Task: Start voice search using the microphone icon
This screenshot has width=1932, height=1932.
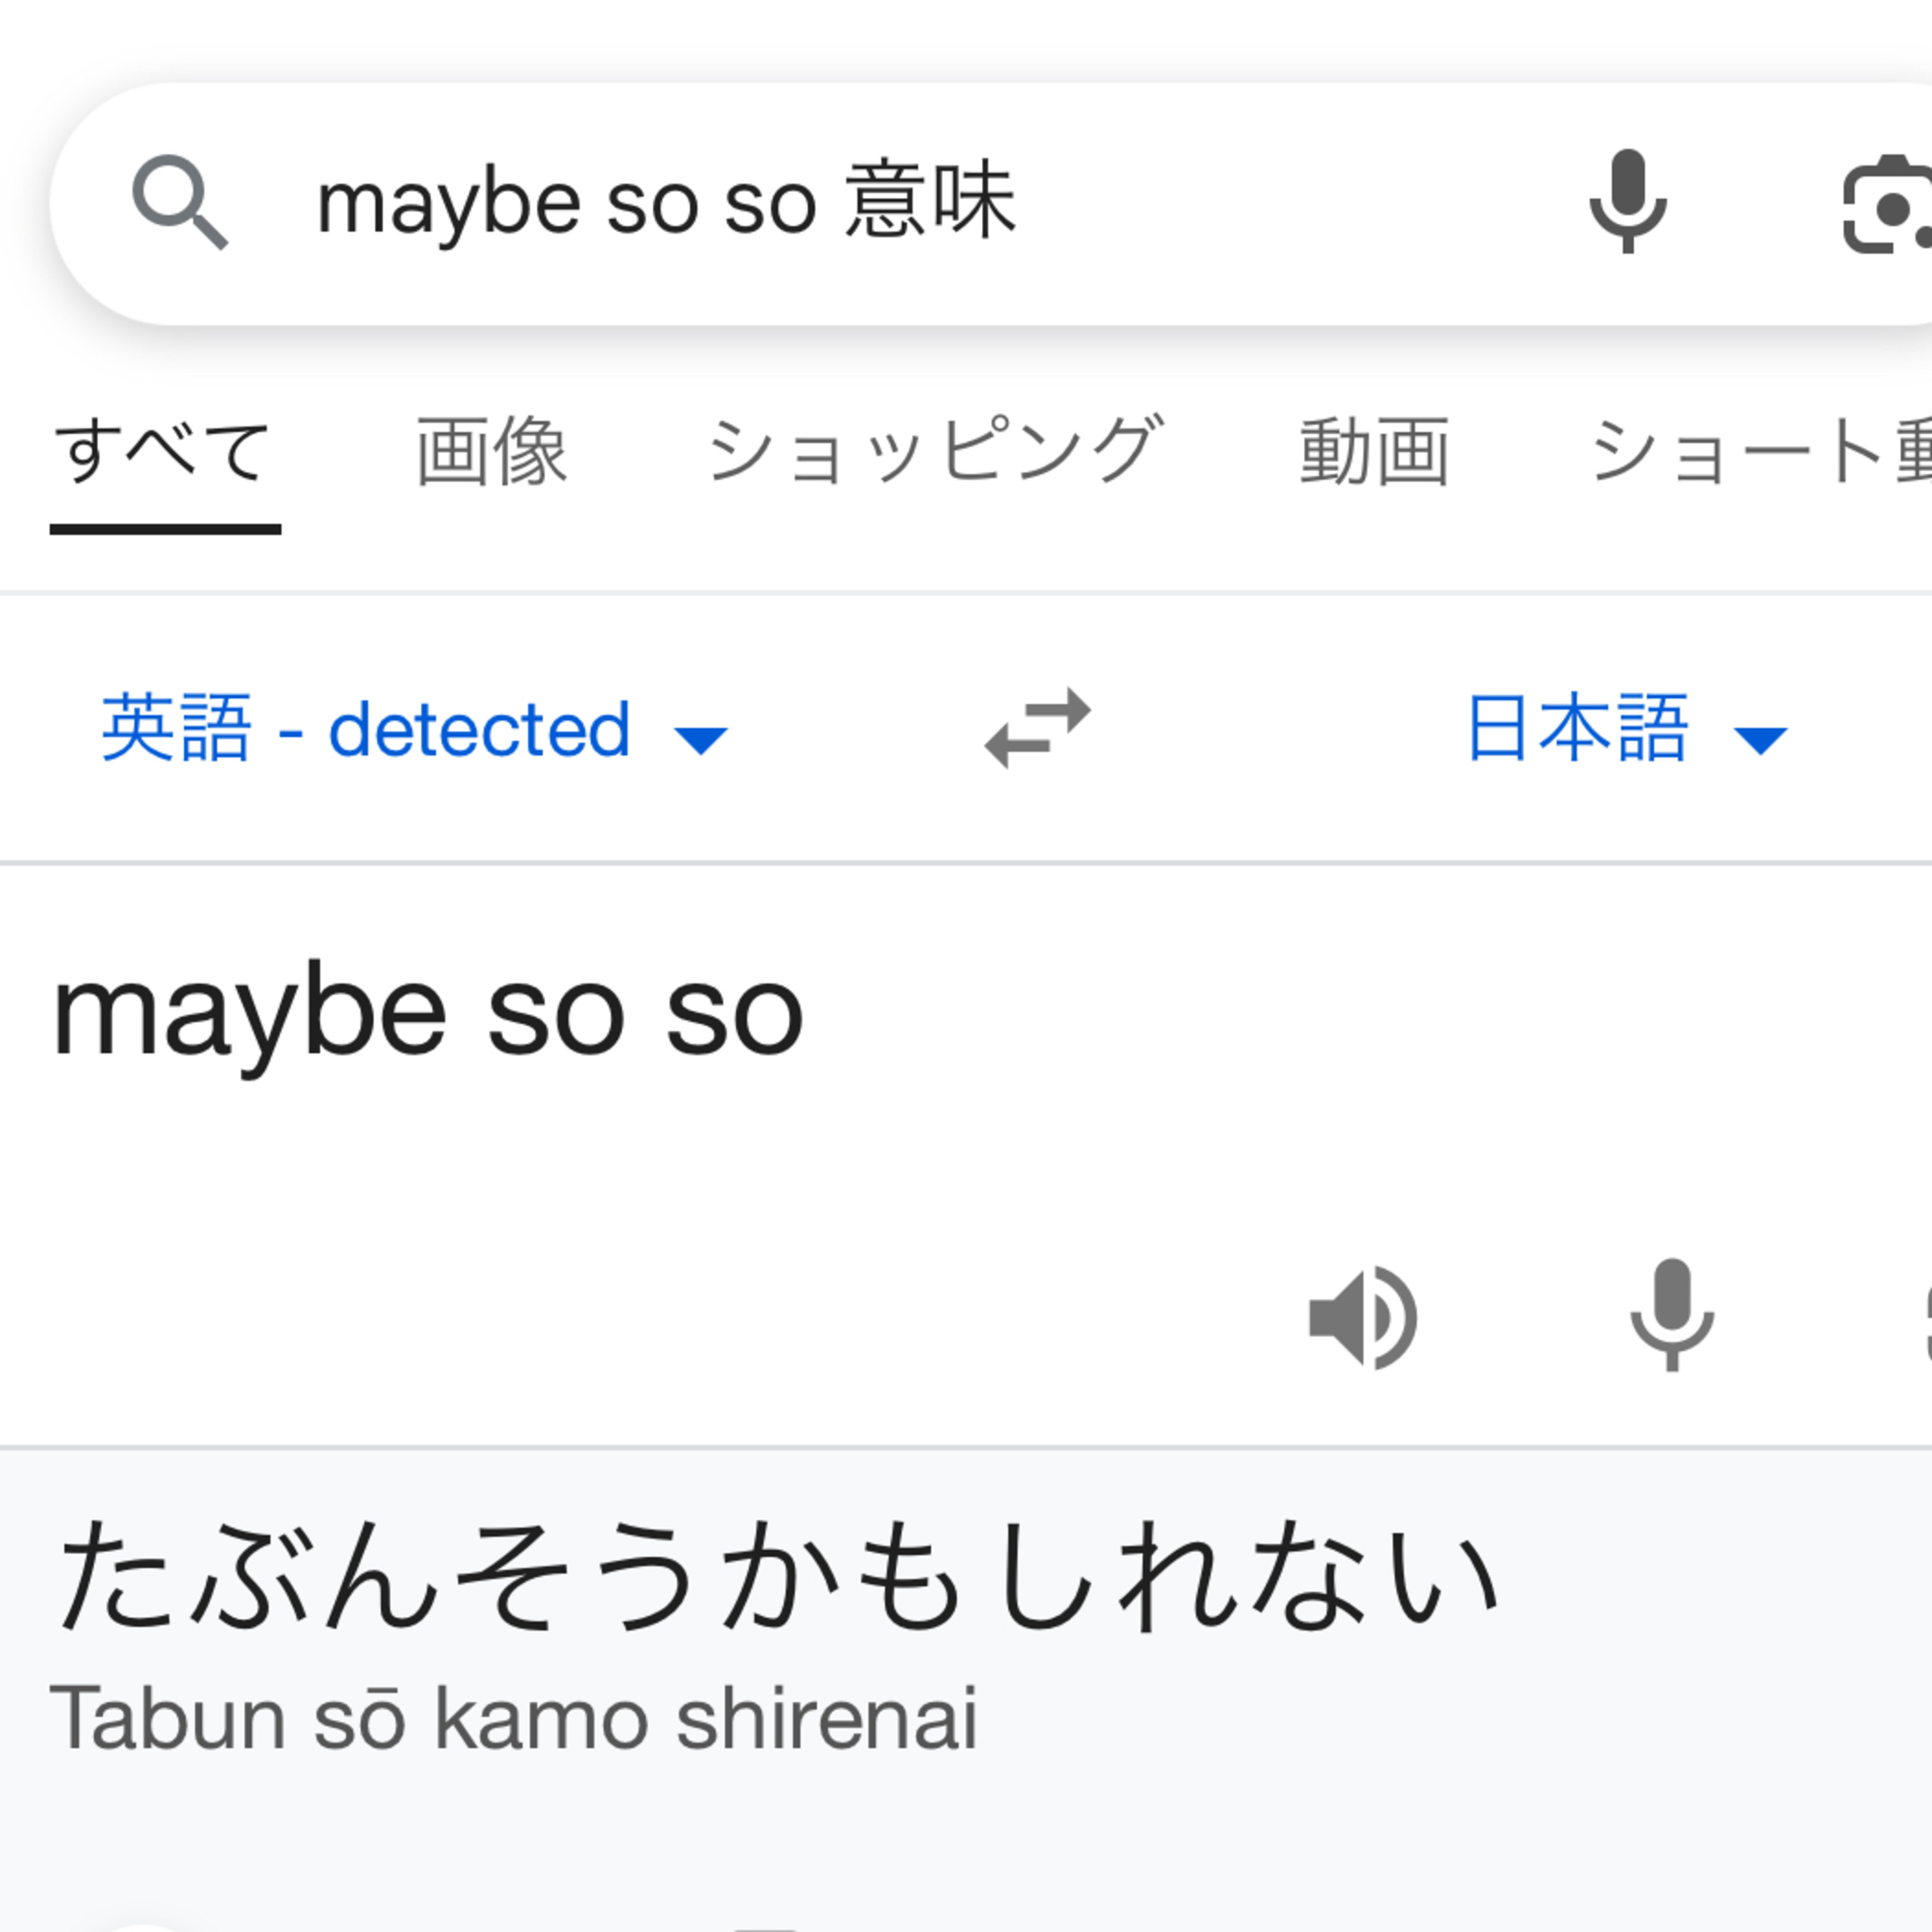Action: pos(1627,200)
